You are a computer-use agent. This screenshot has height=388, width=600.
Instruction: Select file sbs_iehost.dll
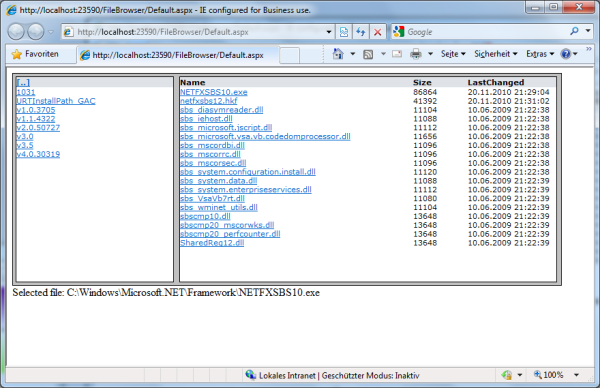pyautogui.click(x=206, y=118)
